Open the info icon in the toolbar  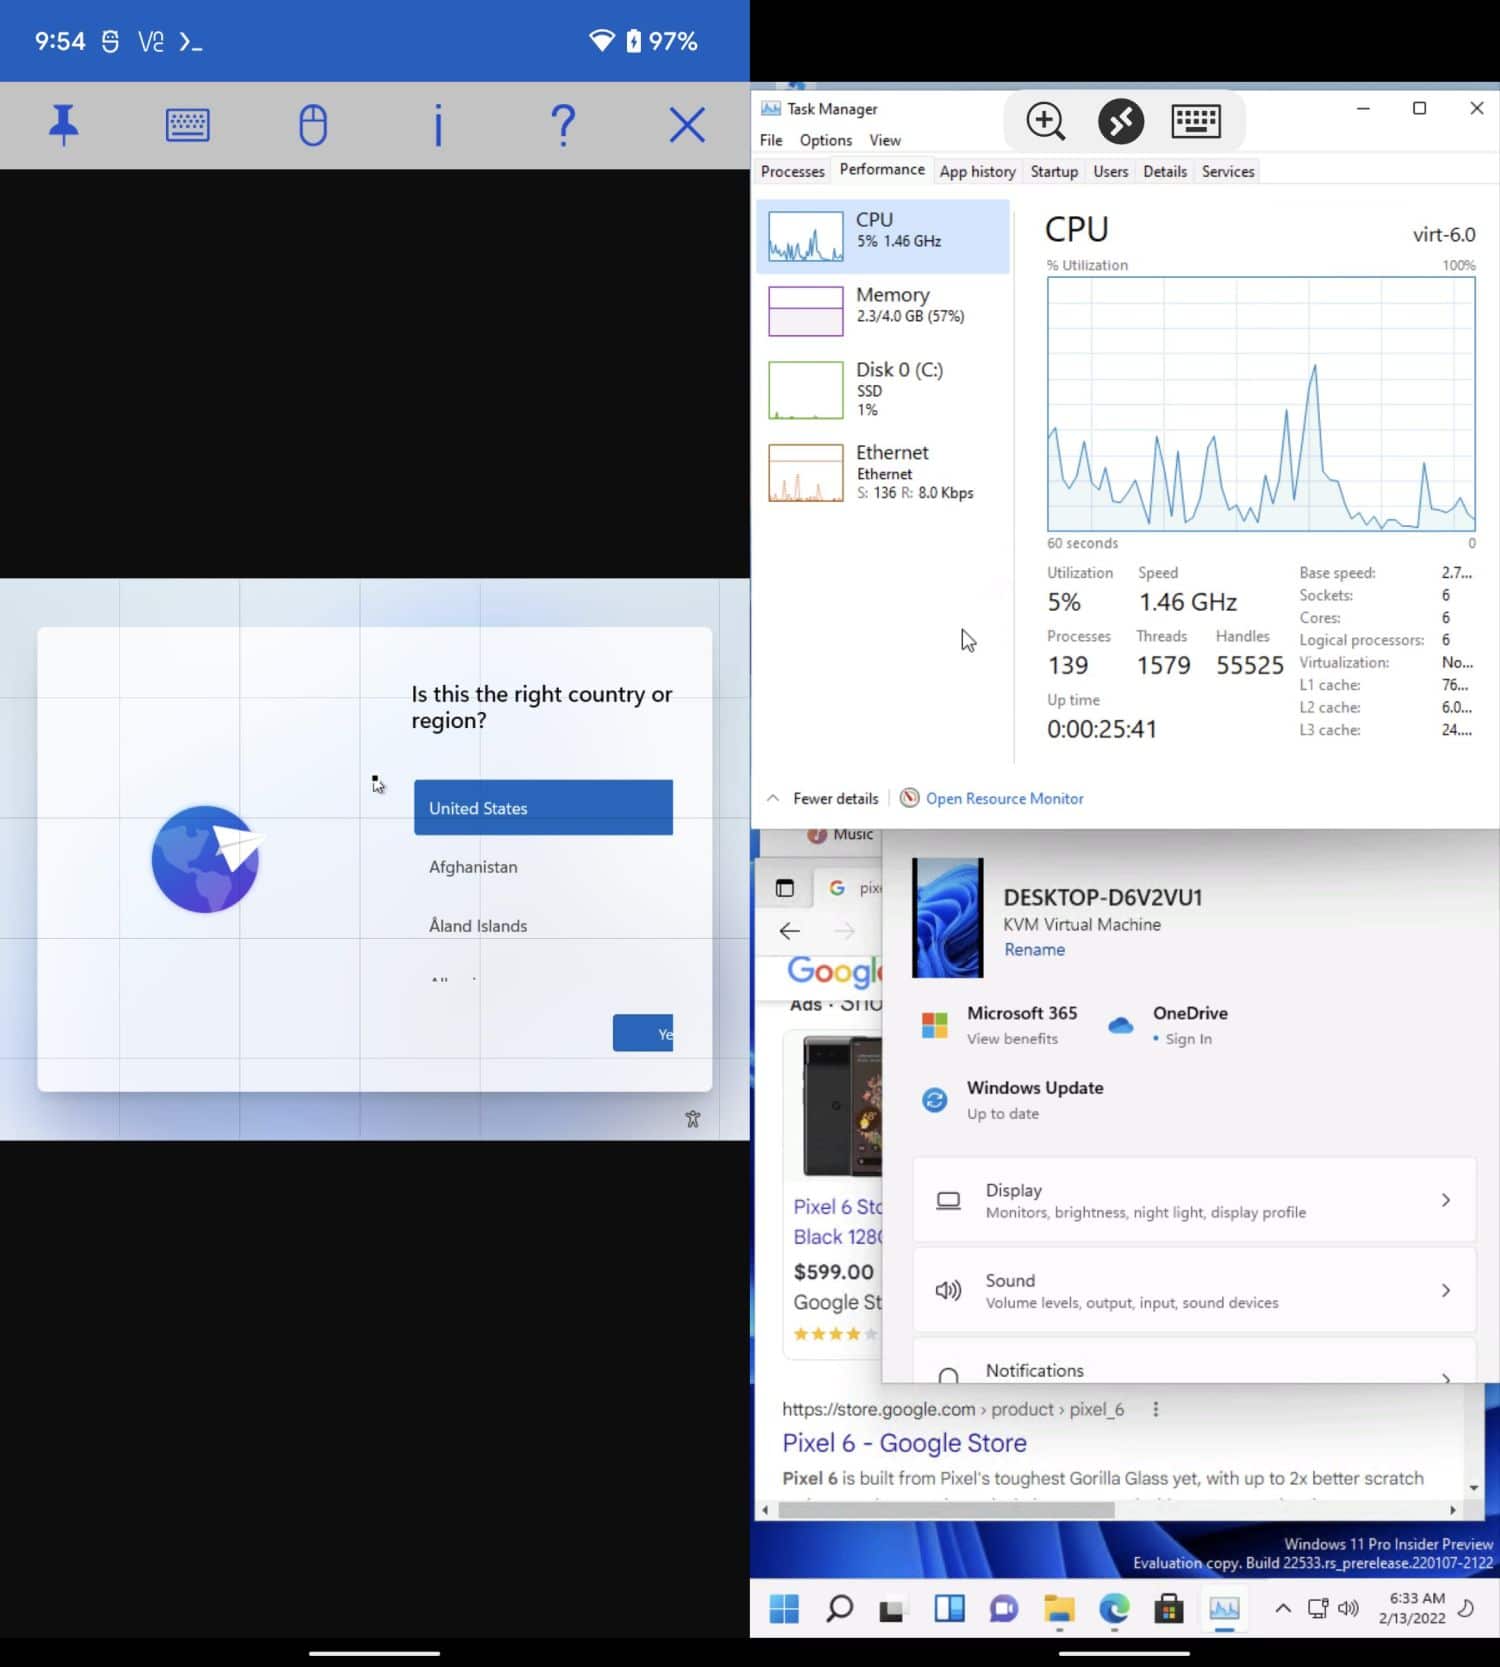(438, 126)
